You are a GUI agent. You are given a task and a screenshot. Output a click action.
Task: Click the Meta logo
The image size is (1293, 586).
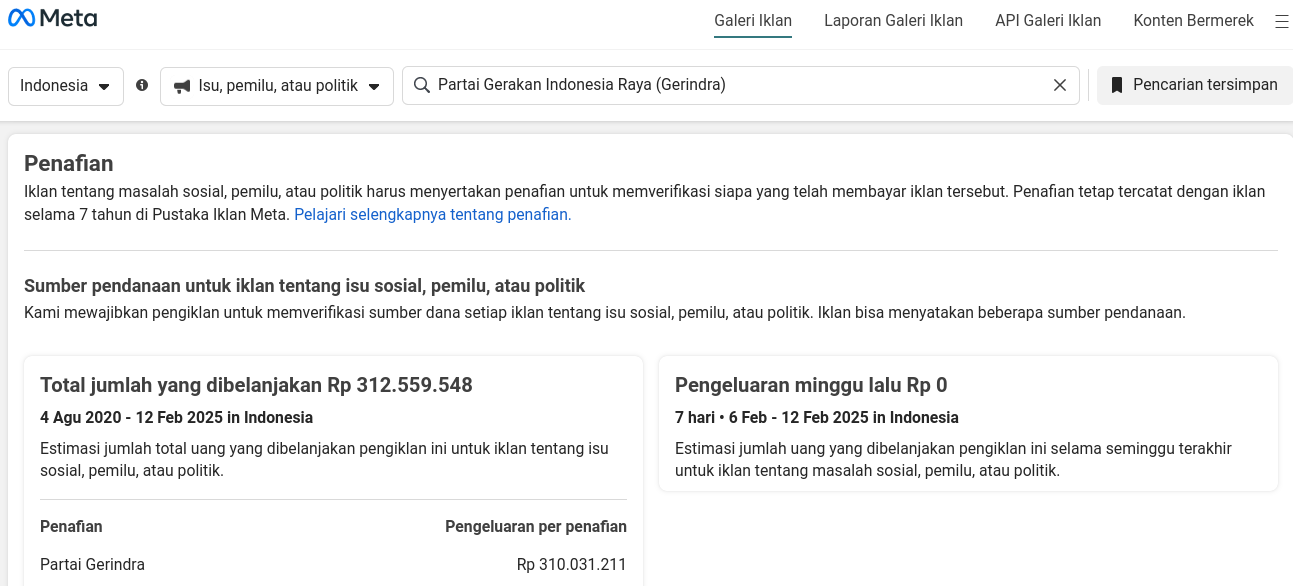pos(53,18)
